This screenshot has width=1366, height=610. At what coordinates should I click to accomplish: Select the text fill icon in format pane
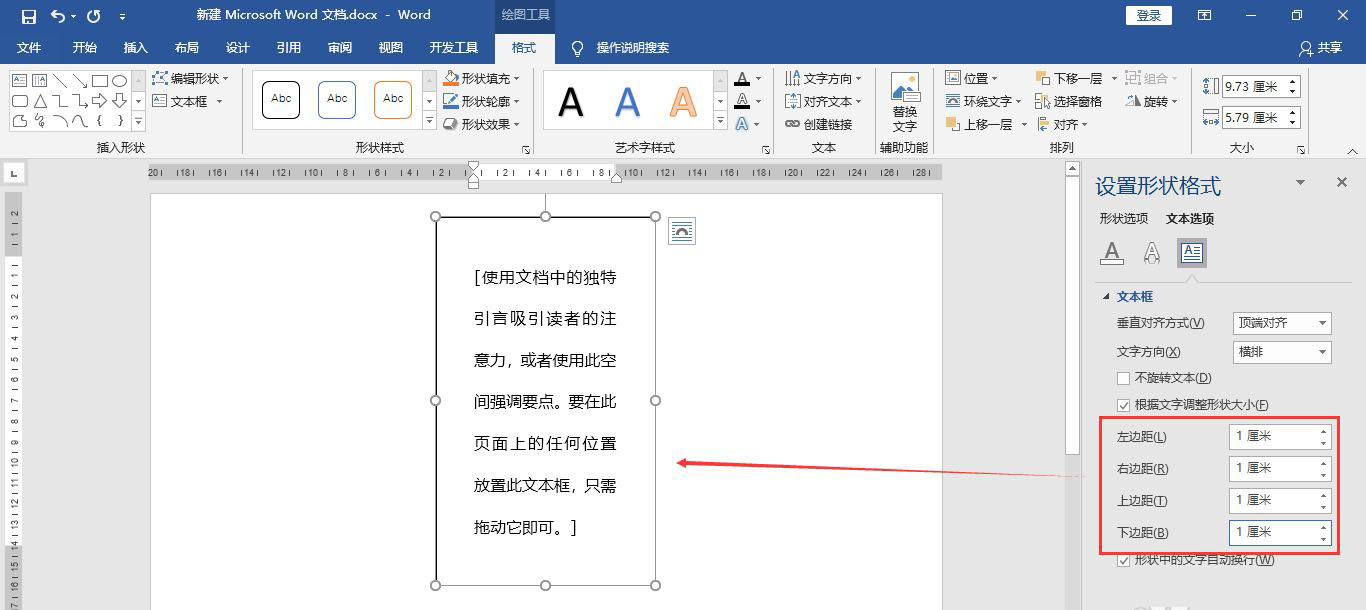point(1112,253)
